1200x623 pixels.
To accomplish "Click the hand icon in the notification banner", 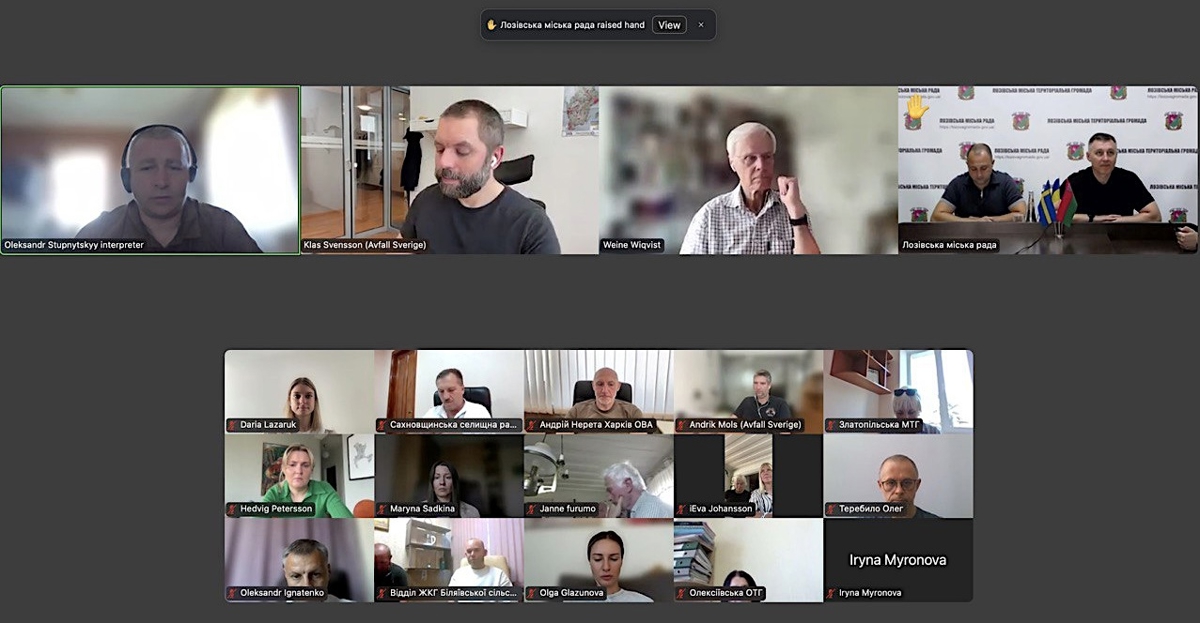I will pyautogui.click(x=492, y=25).
